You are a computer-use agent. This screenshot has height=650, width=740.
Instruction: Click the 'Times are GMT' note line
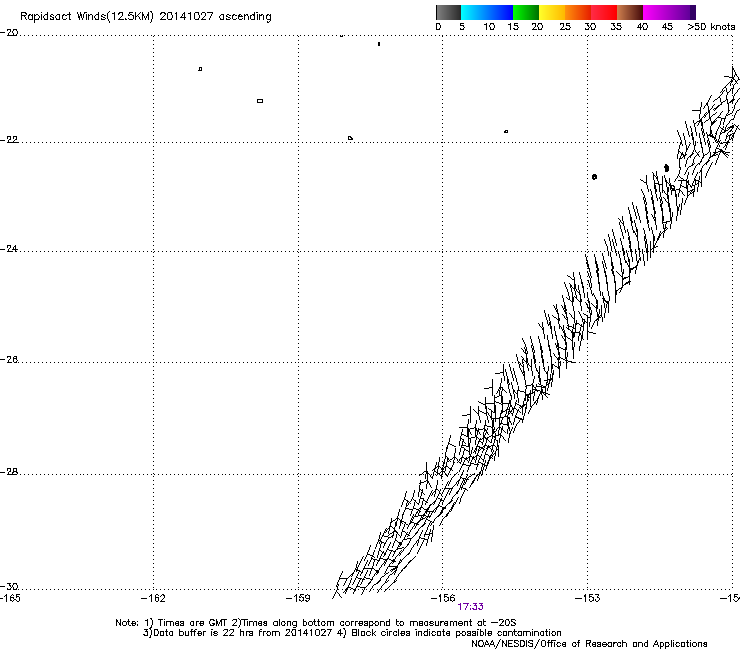[316, 623]
